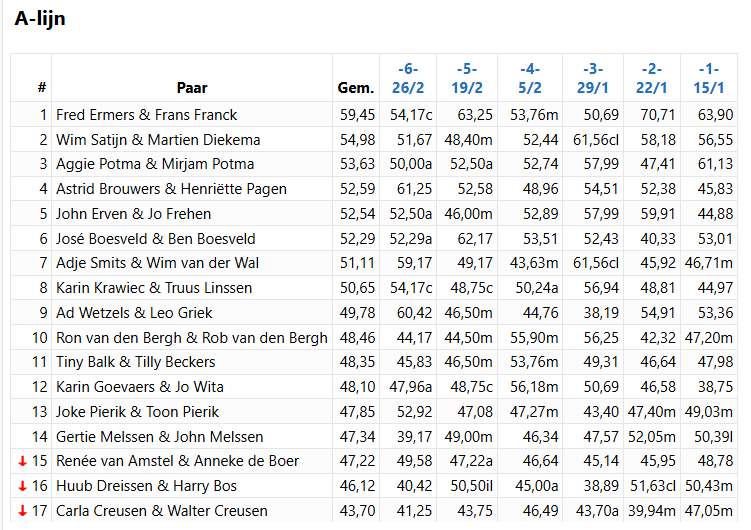Open session -6- 26/2 column link
Image resolution: width=751 pixels, height=530 pixels.
tap(408, 78)
